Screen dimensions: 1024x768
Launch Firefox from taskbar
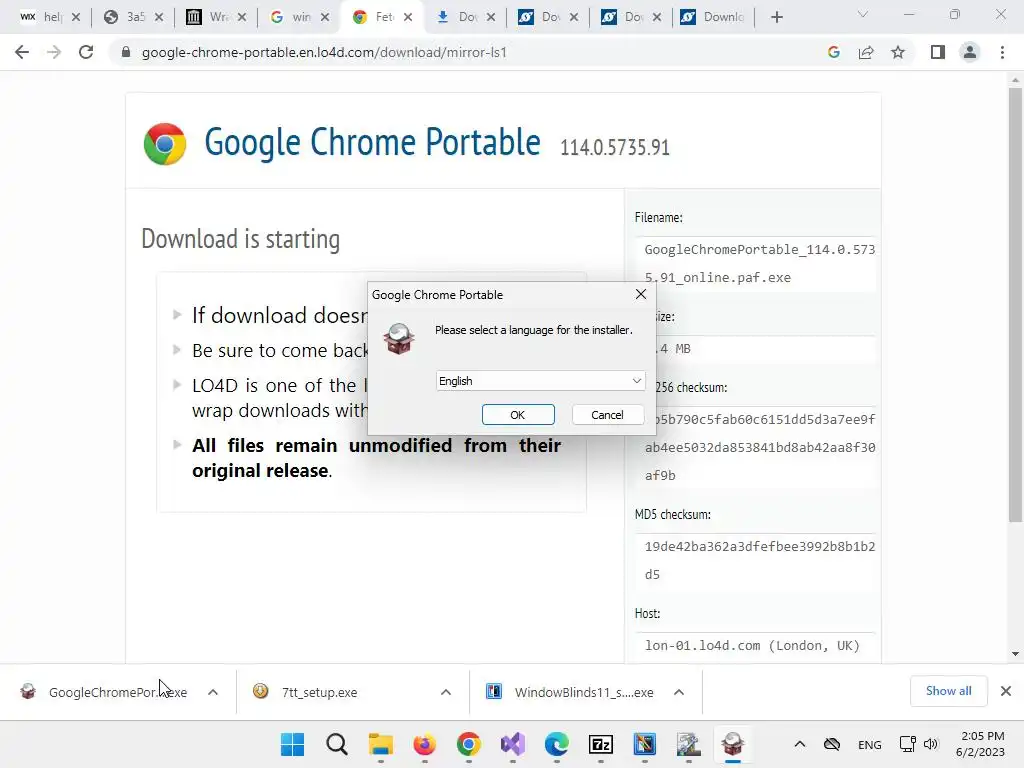click(x=424, y=744)
